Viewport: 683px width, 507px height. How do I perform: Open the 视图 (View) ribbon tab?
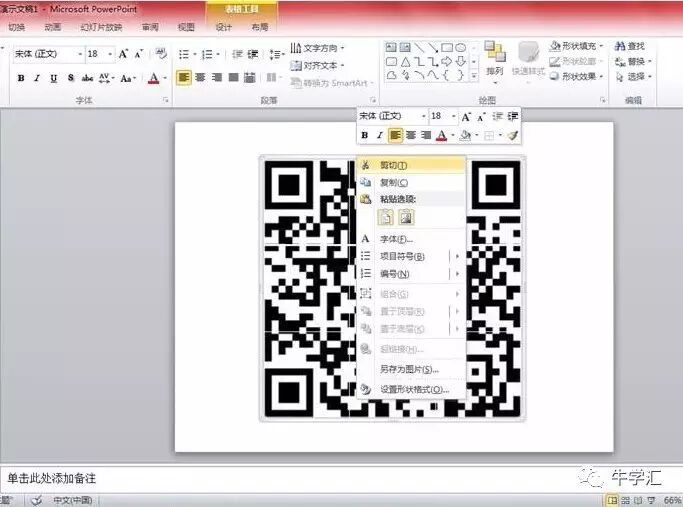pos(186,27)
